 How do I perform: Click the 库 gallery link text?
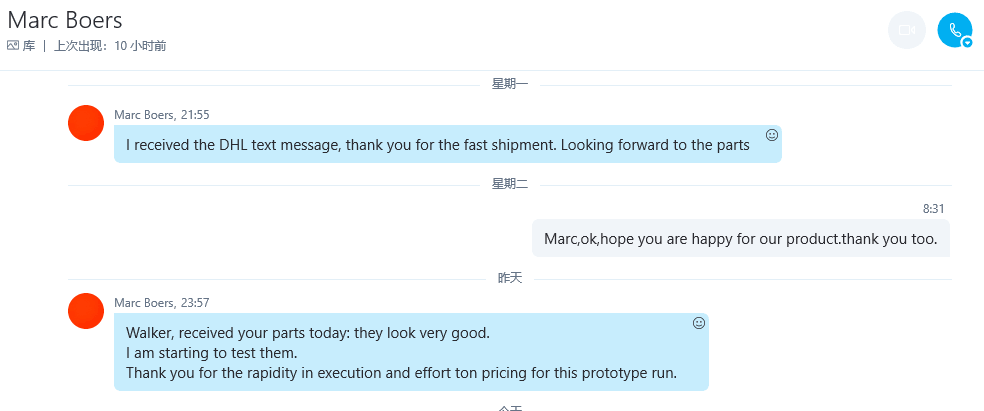point(29,46)
